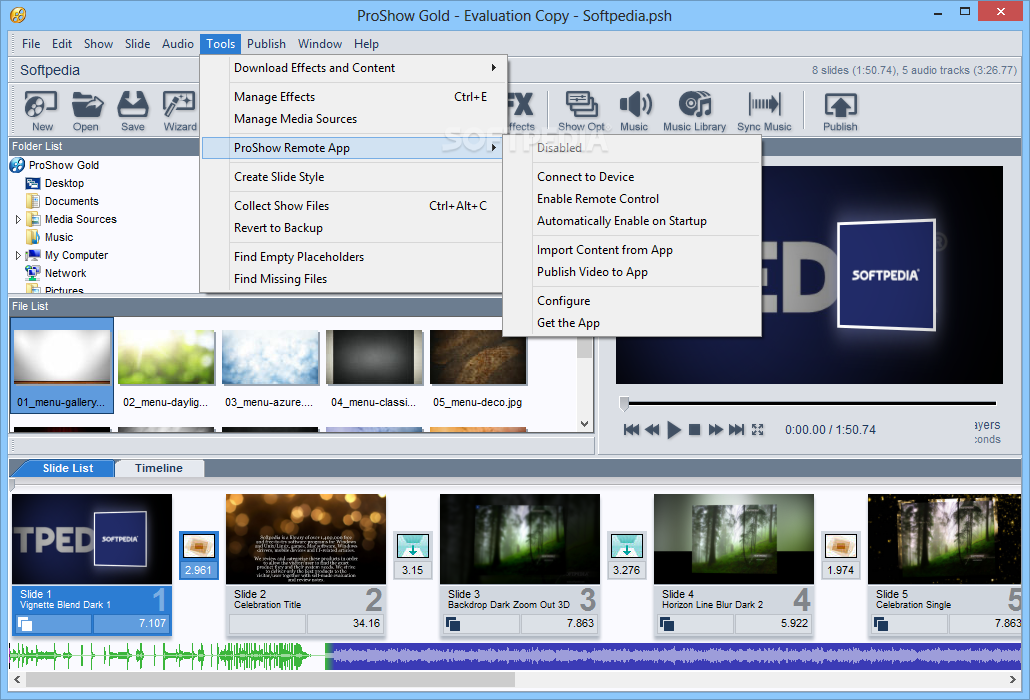
Task: Click Connect to Device in submenu
Action: coord(632,177)
